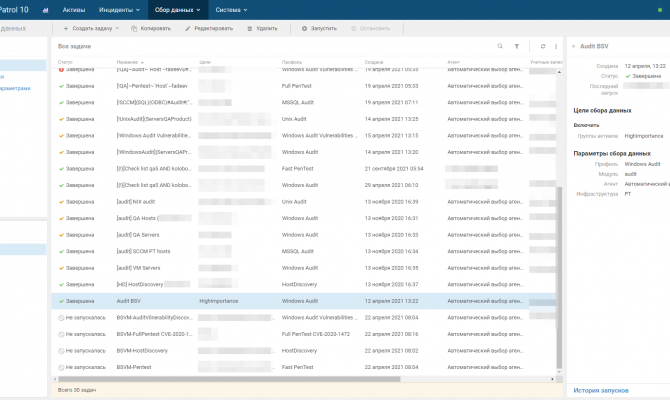Click the status icon of BSVM-HostDiscovery row
This screenshot has height=400, width=670.
(x=61, y=351)
